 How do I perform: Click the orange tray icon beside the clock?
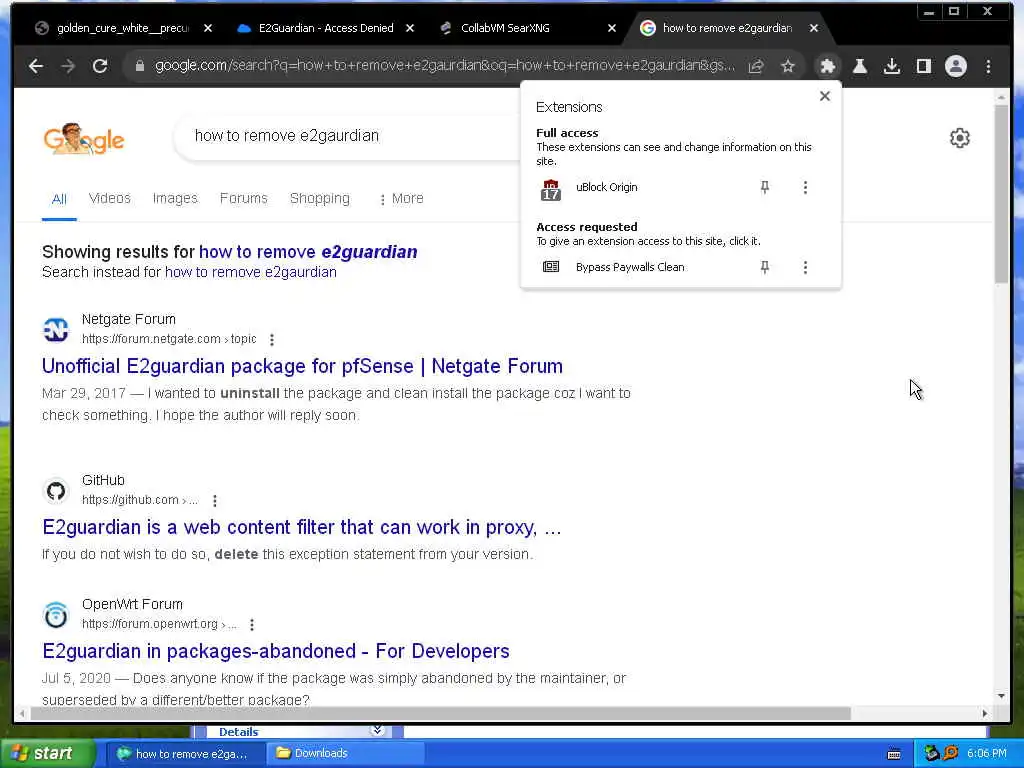(x=950, y=754)
